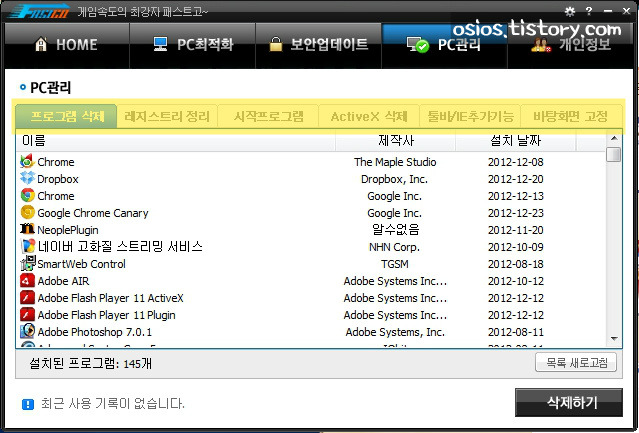This screenshot has height=433, width=639.
Task: Click the TGSM publisher cell
Action: point(394,264)
